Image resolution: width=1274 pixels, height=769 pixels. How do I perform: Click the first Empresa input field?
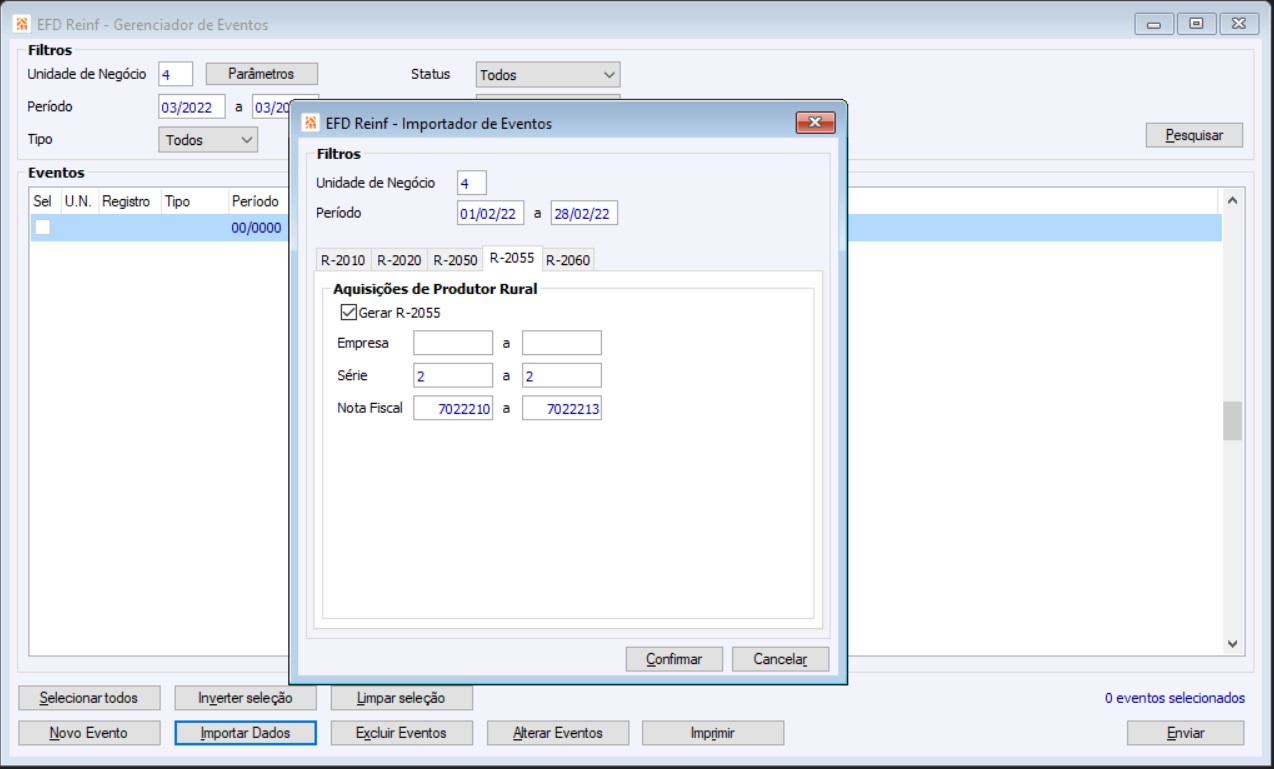pos(453,343)
